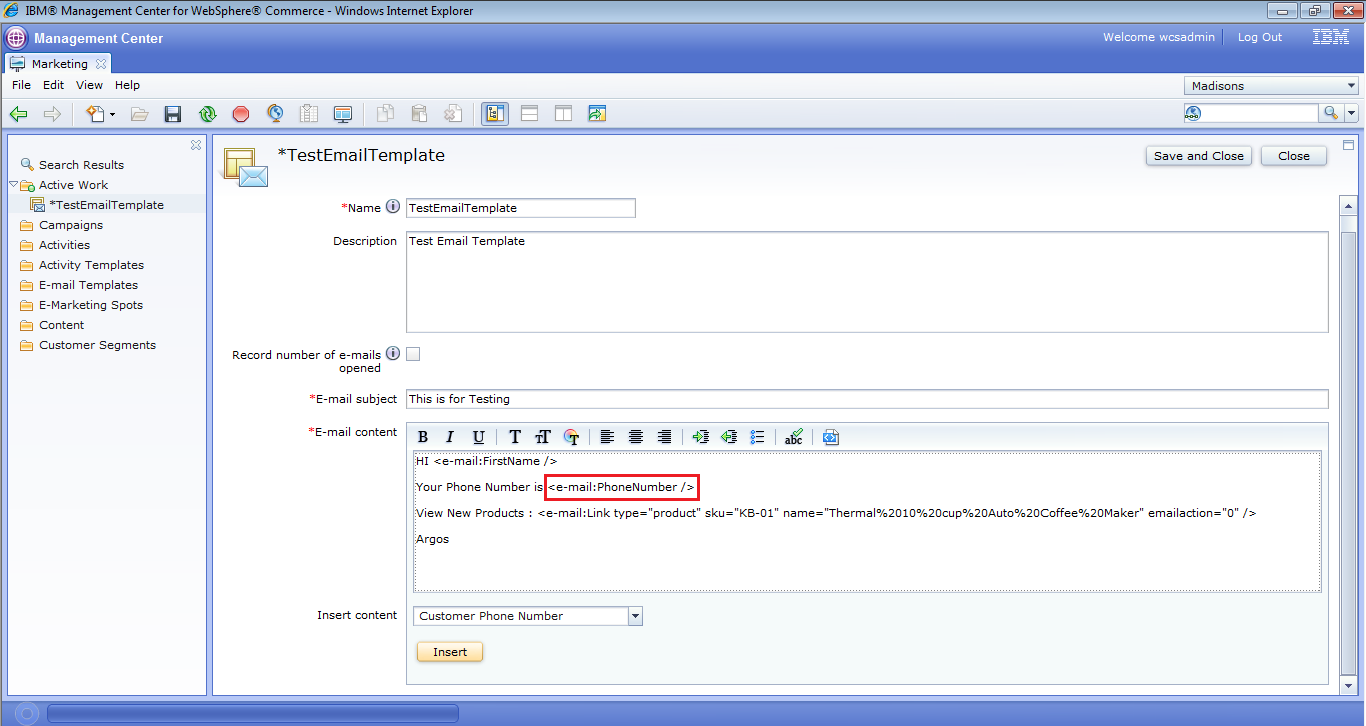The height and width of the screenshot is (726, 1366).
Task: Click the red Stop icon
Action: 241,114
